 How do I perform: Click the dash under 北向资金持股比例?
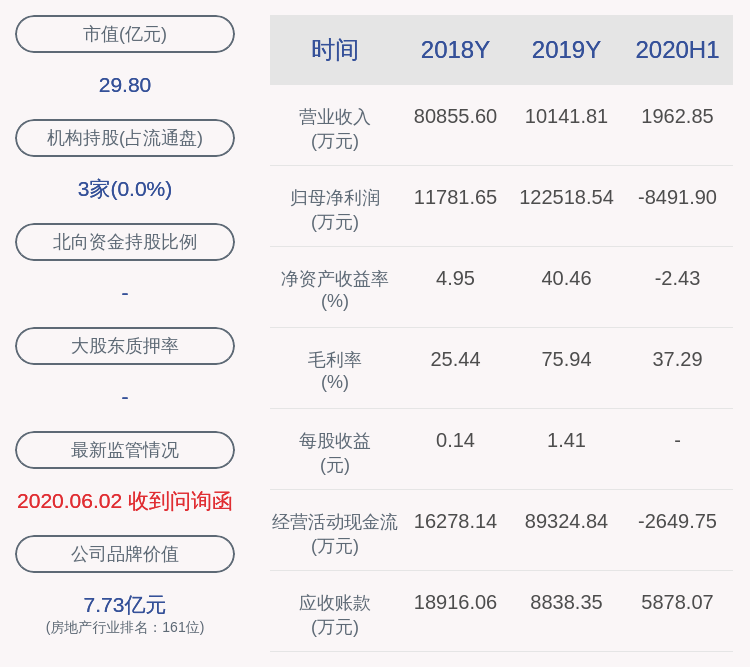tap(125, 293)
